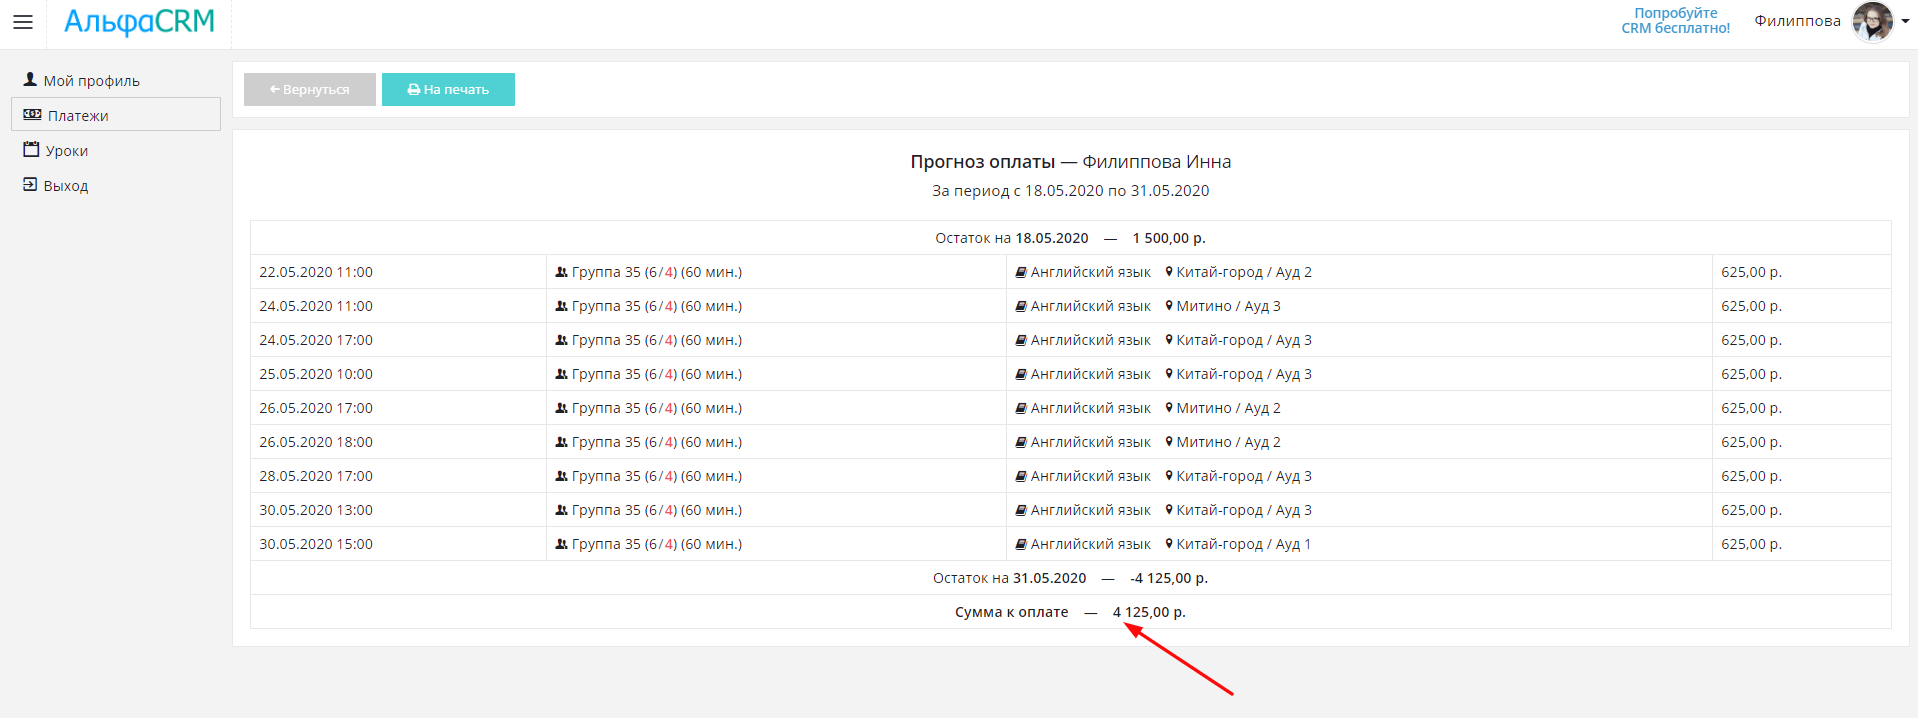Click Филиппова username in the header
1918x718 pixels.
(1797, 21)
